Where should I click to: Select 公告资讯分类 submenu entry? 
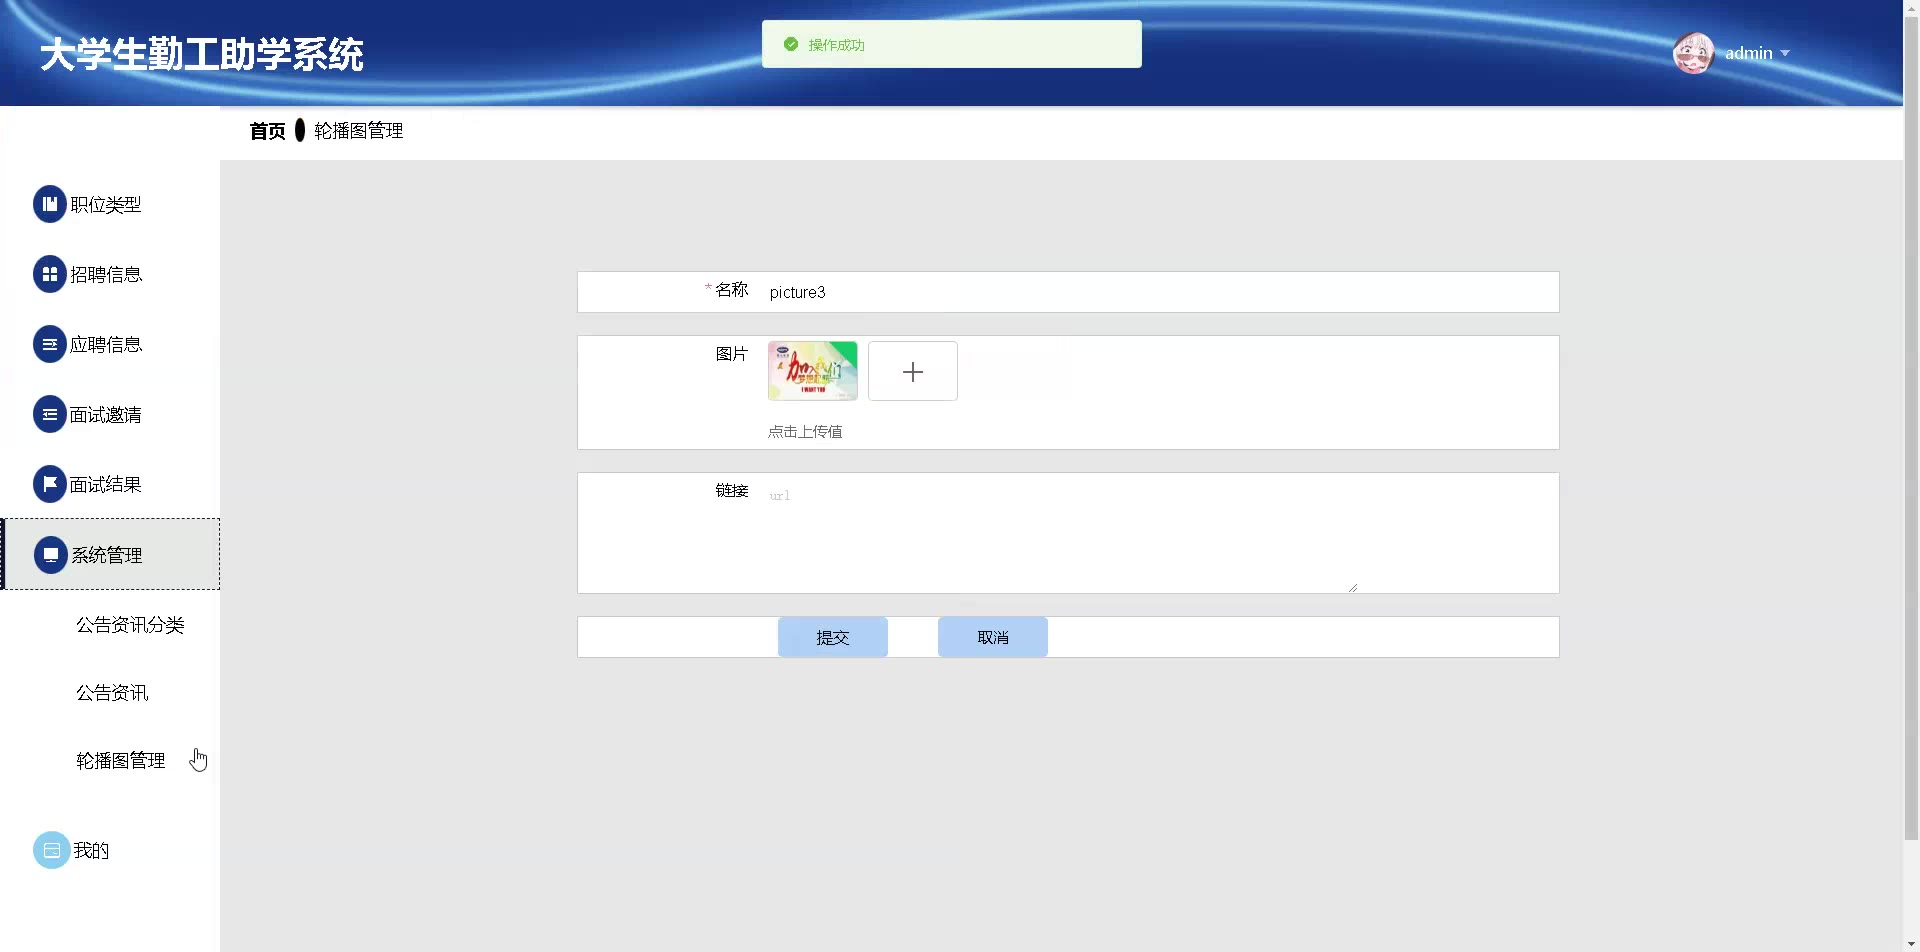[x=130, y=625]
